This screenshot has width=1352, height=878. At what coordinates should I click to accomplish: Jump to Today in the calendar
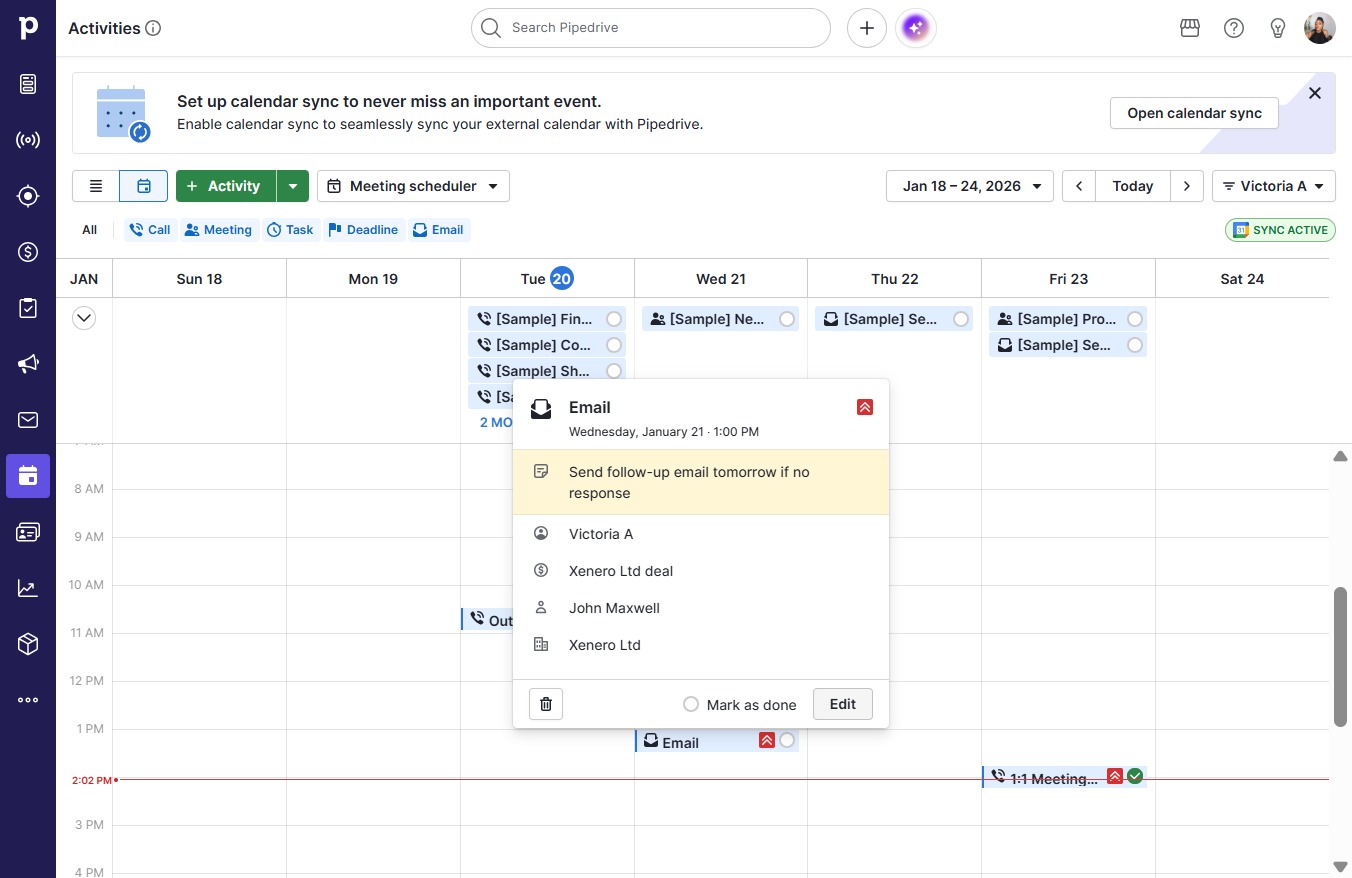click(1133, 186)
